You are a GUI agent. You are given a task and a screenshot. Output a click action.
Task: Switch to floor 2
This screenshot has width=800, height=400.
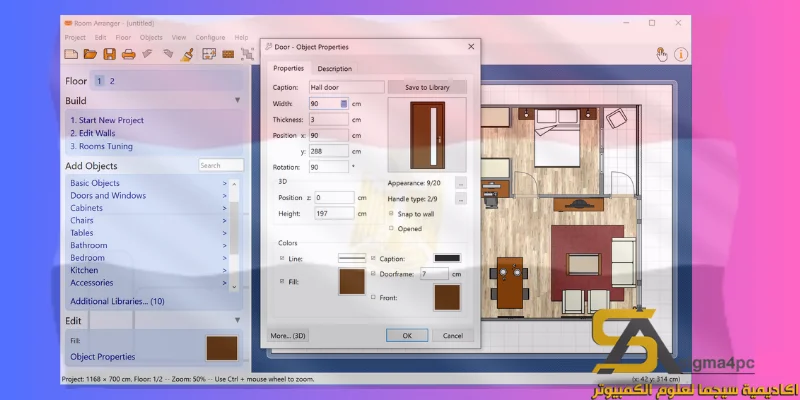pos(112,81)
